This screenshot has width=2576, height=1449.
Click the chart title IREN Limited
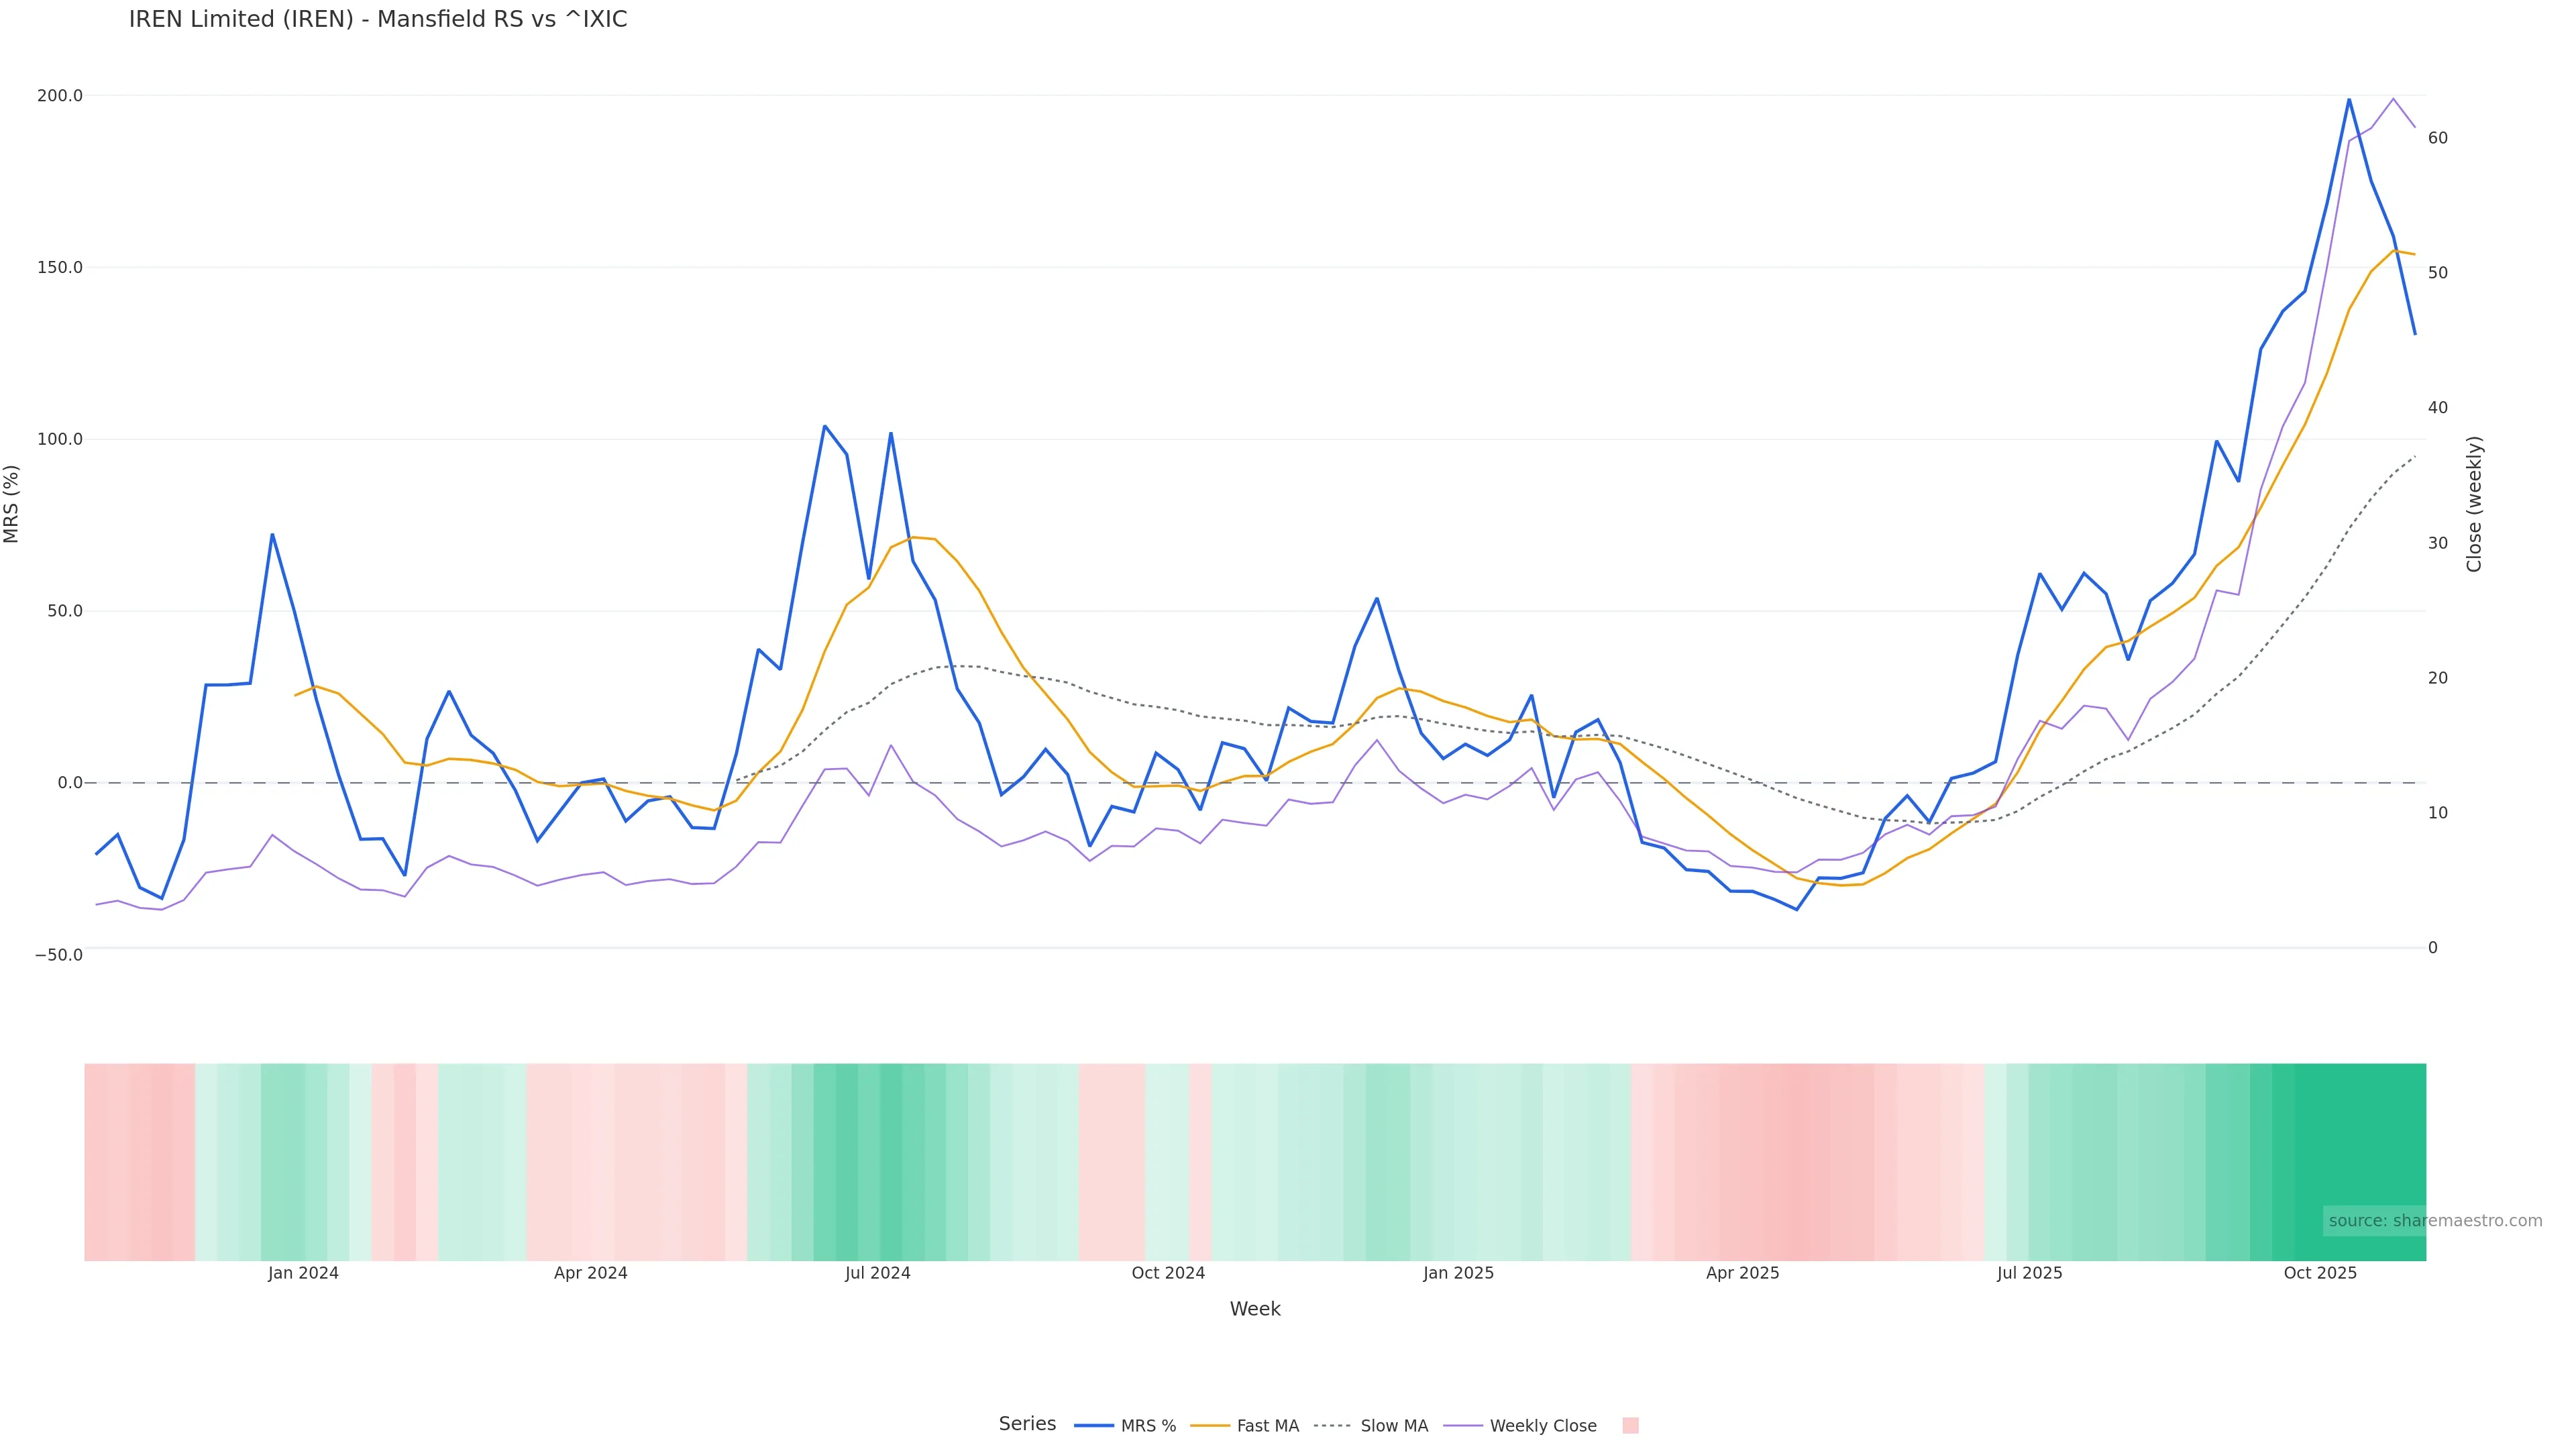(x=378, y=19)
